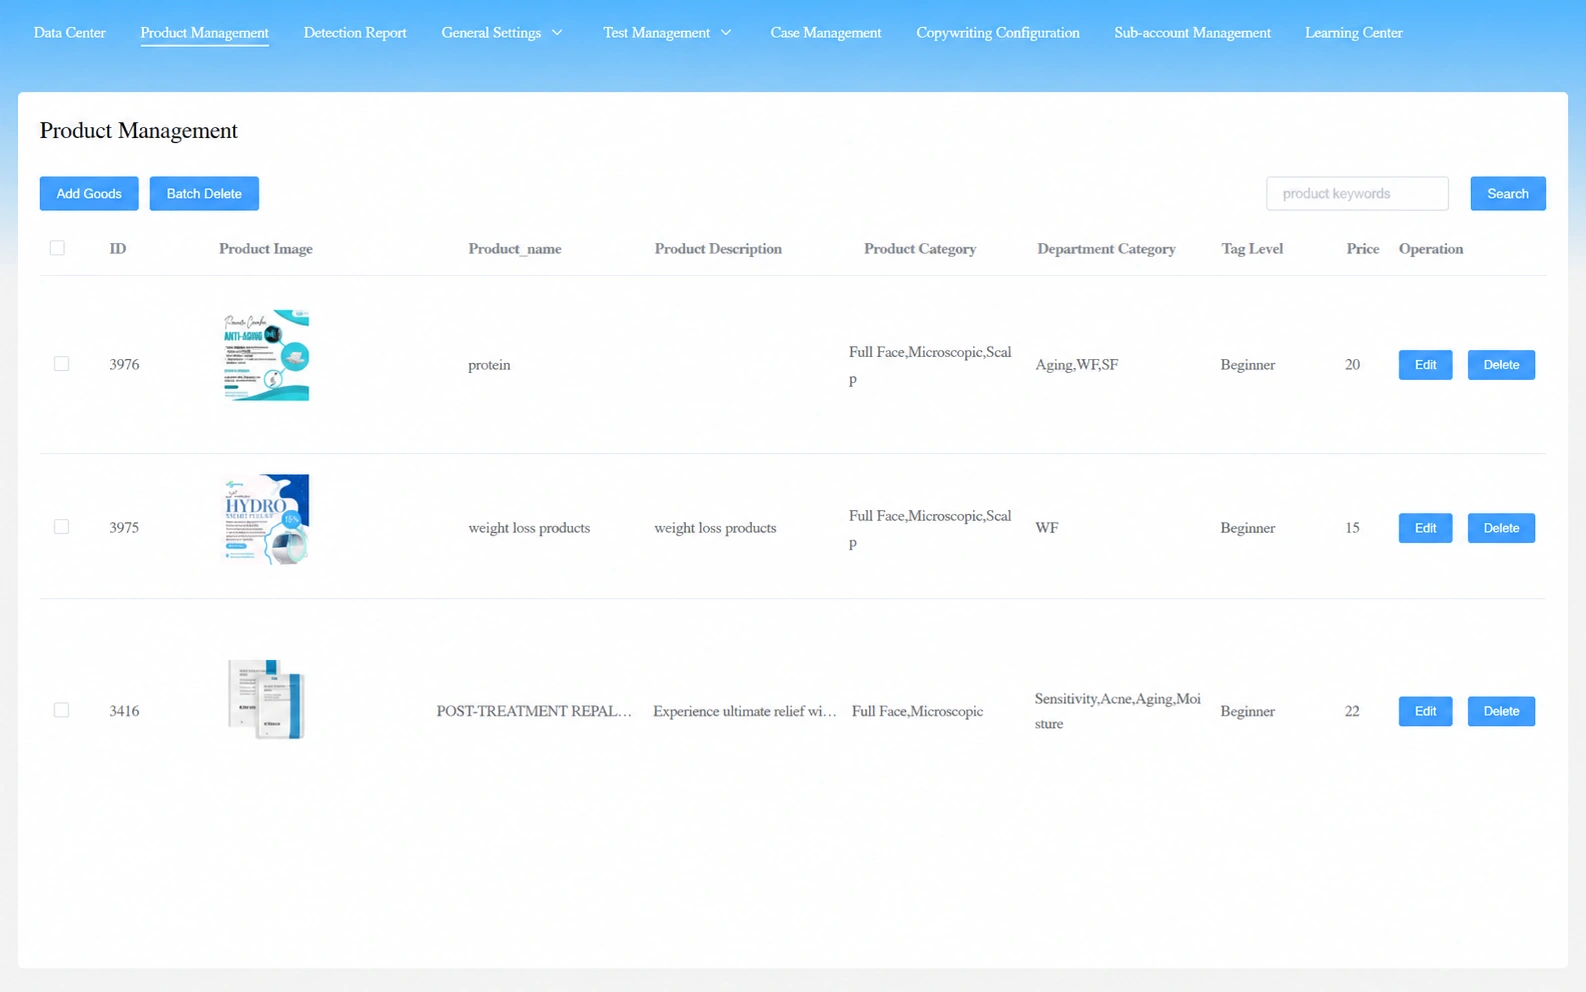The height and width of the screenshot is (992, 1586).
Task: Click the ID column header
Action: pyautogui.click(x=118, y=249)
